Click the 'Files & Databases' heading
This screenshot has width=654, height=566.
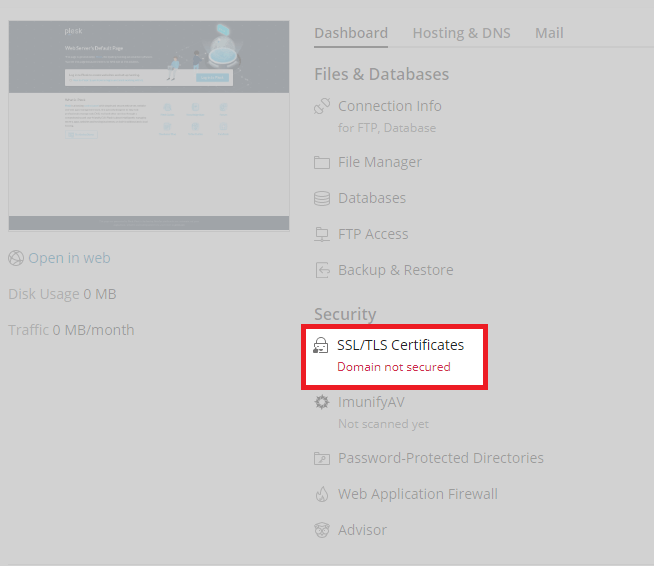pos(382,74)
